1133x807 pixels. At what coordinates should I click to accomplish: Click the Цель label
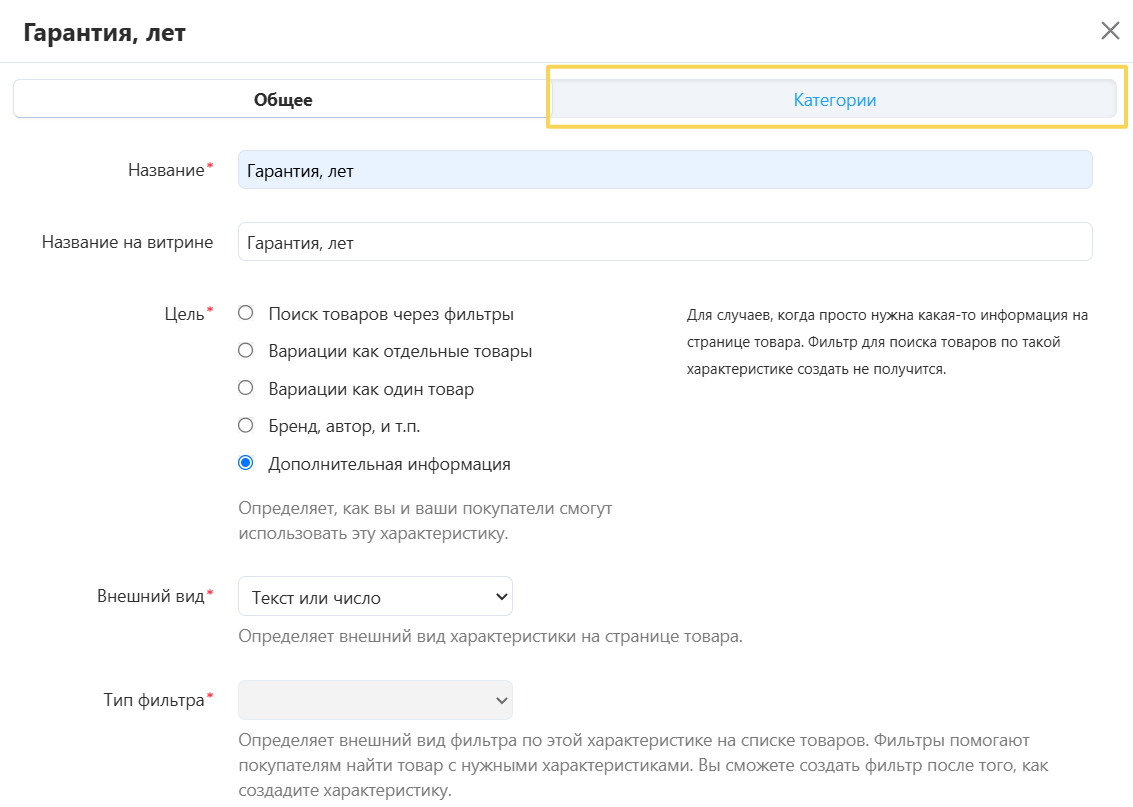184,314
